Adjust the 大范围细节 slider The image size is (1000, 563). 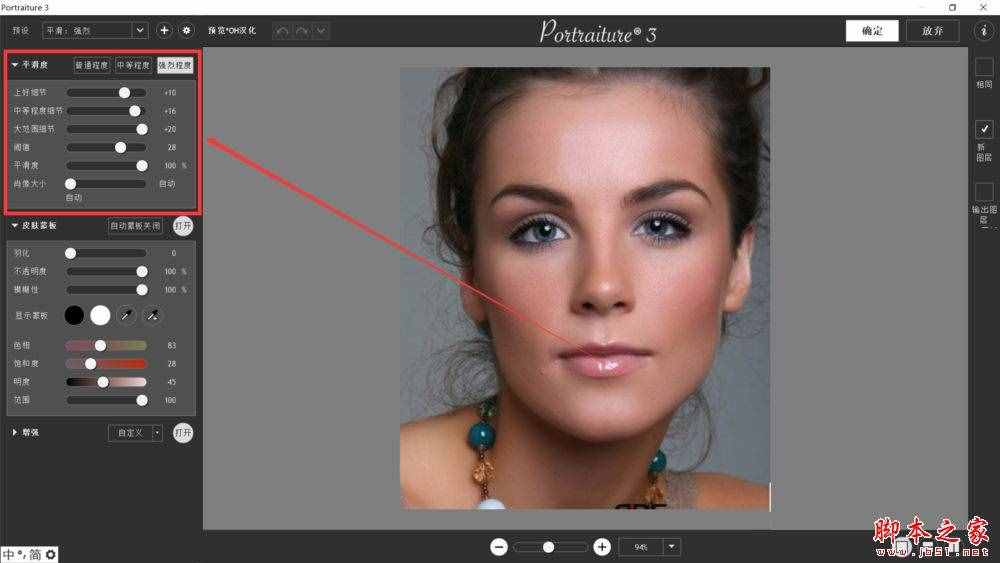pos(107,129)
